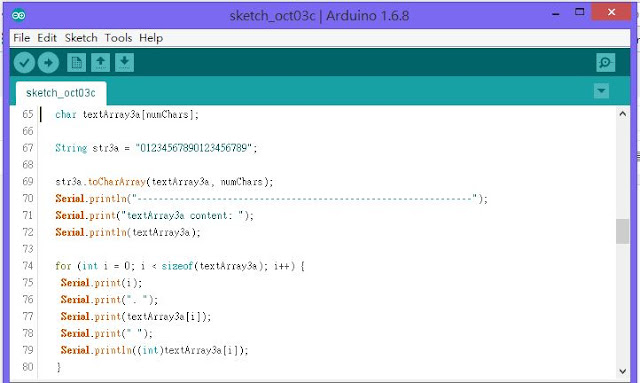Viewport: 640px width, 383px height.
Task: Click the Arduino logo in the title bar
Action: click(x=19, y=16)
